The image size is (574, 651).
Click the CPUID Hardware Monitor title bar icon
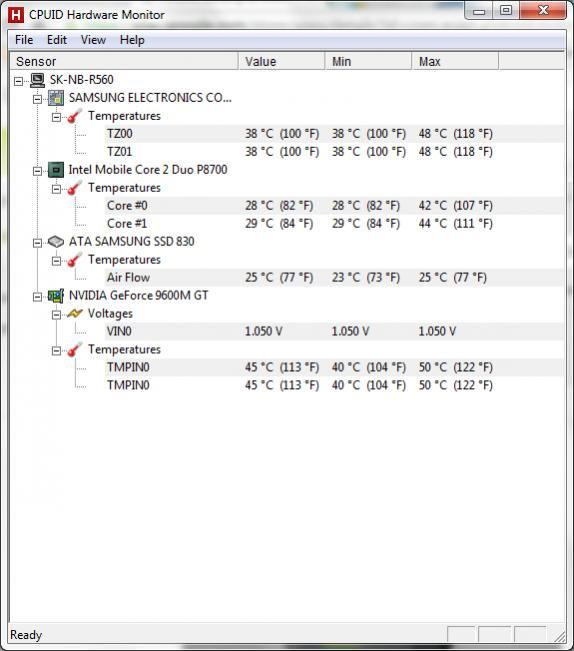16,15
